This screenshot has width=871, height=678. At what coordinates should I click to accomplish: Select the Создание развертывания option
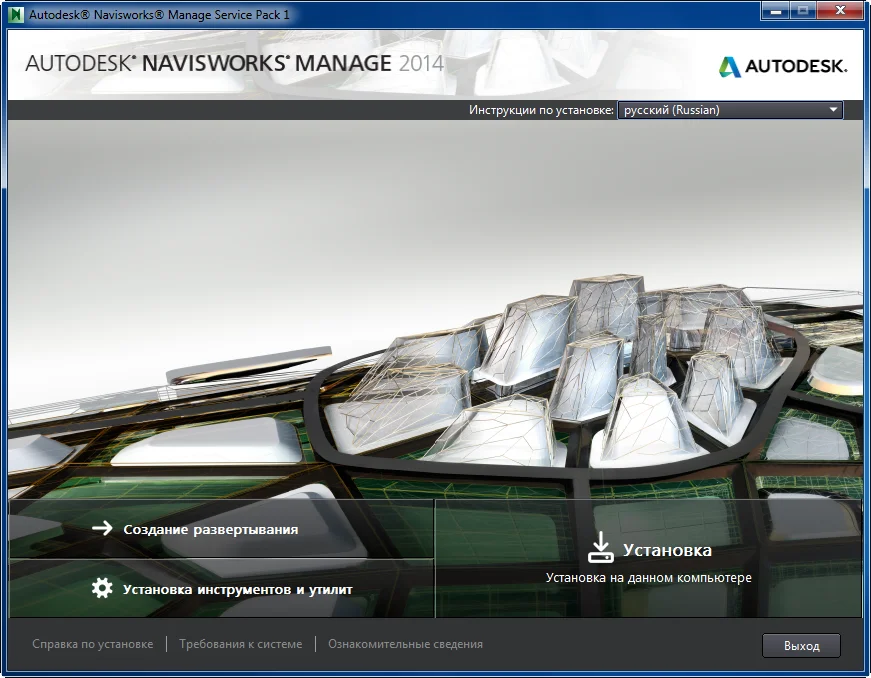click(x=210, y=529)
